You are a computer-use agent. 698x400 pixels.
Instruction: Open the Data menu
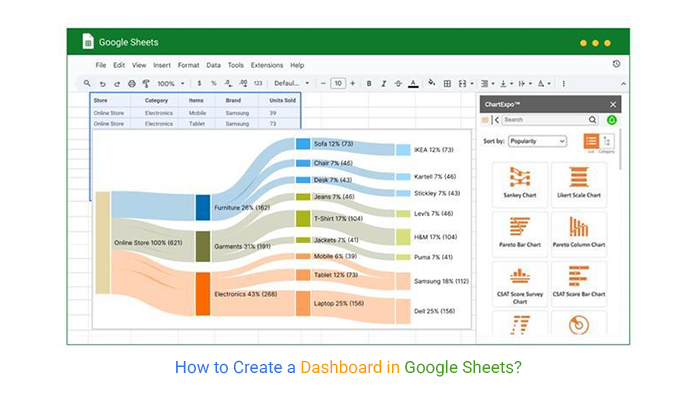coord(213,65)
